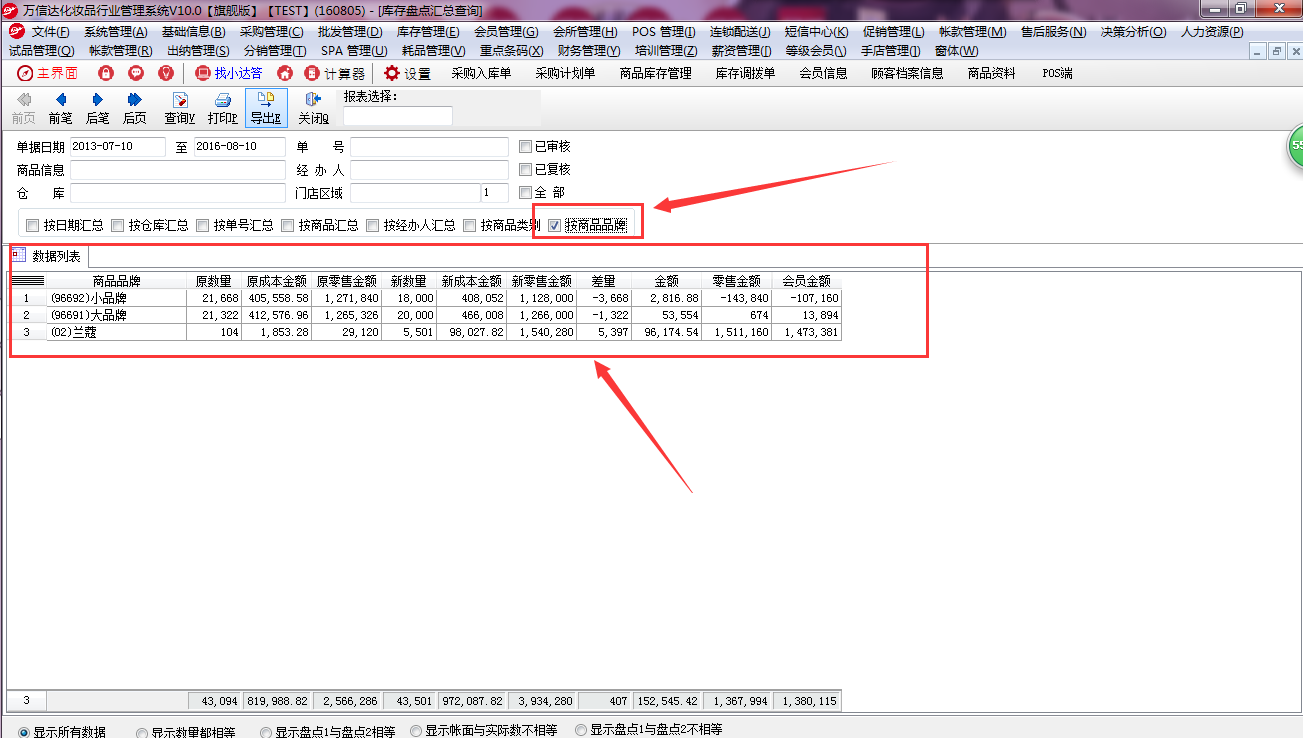Uncheck the 按商品品牌 checkbox
The width and height of the screenshot is (1303, 738).
tap(554, 225)
